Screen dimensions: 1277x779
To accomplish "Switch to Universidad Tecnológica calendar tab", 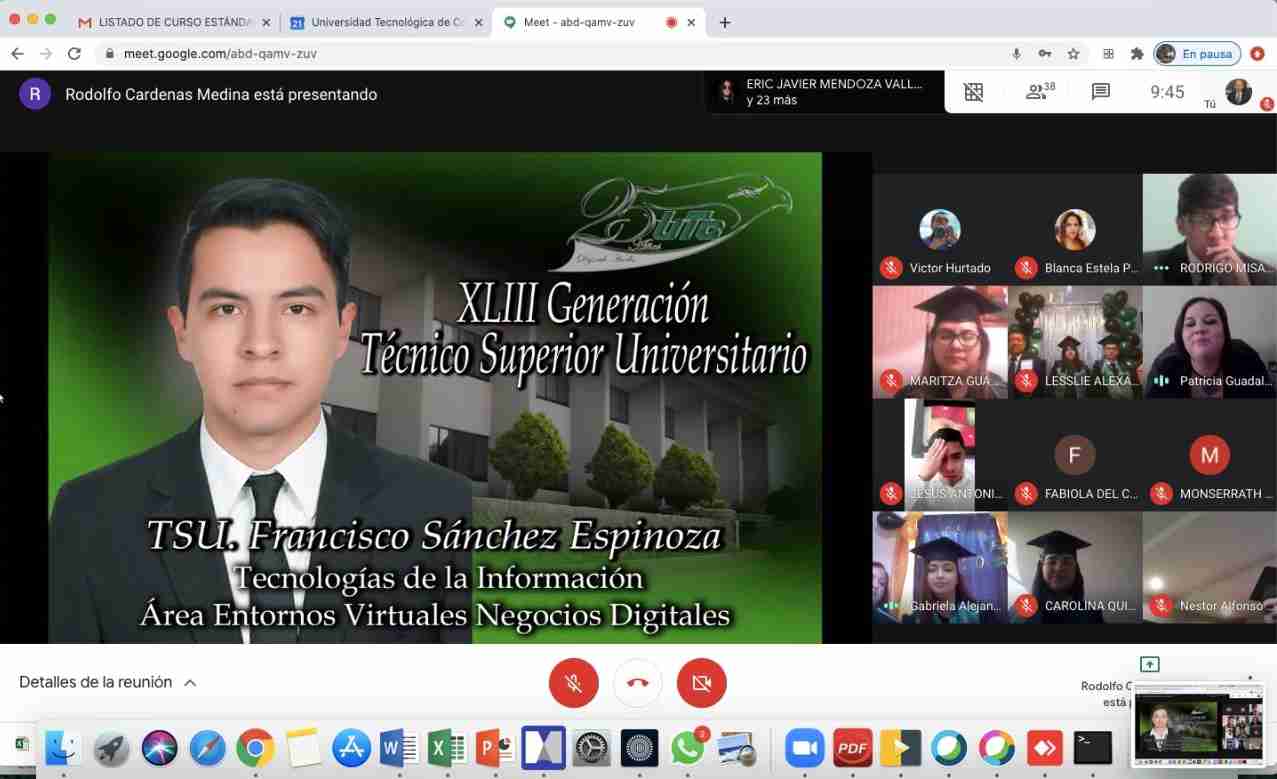I will coord(385,22).
